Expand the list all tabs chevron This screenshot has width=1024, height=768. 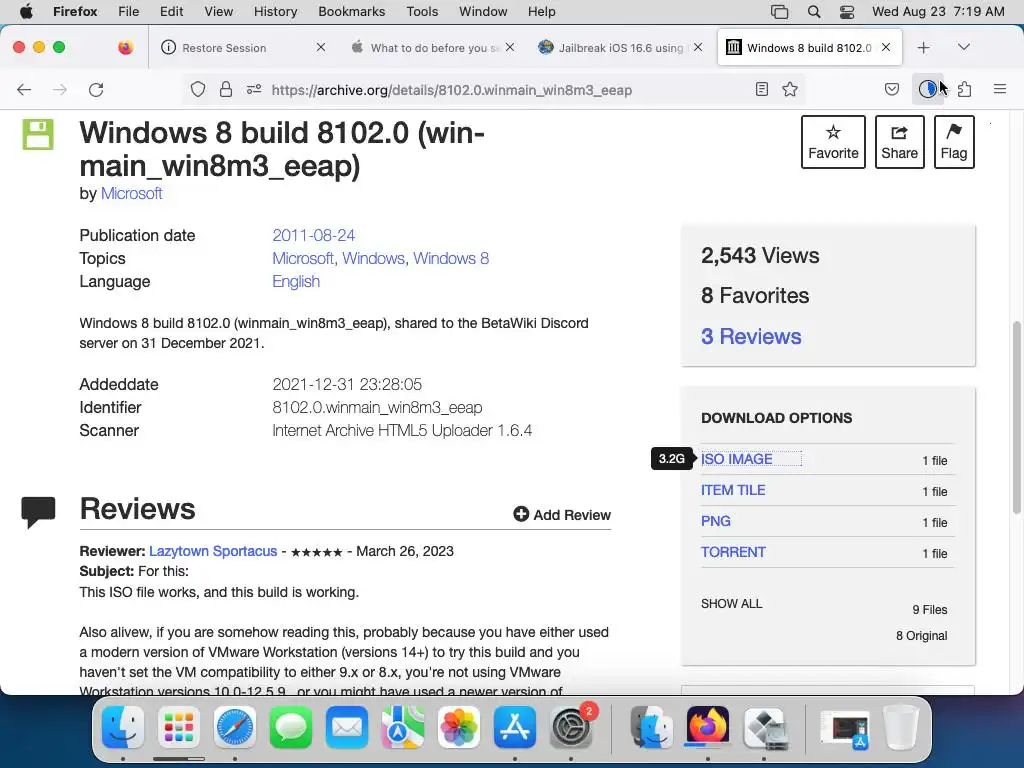pos(964,47)
